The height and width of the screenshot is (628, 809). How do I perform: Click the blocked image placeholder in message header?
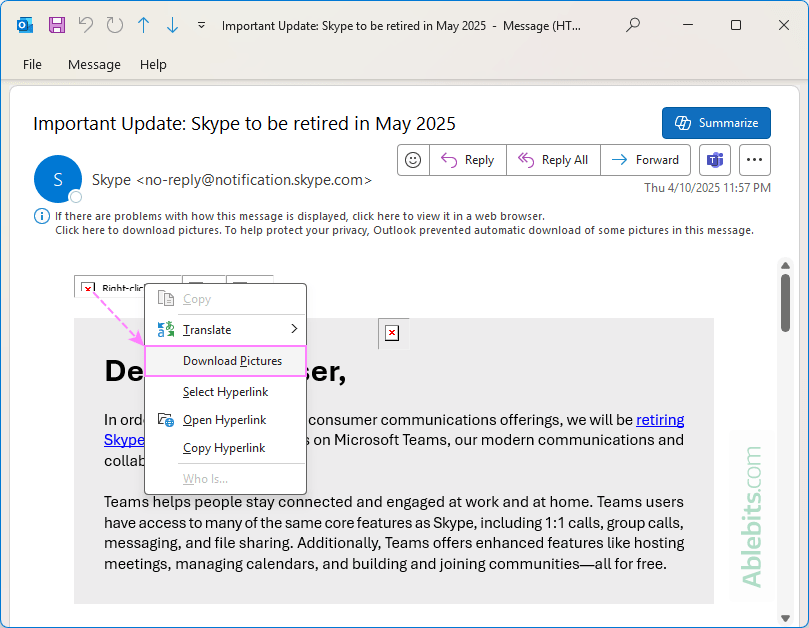(88, 288)
